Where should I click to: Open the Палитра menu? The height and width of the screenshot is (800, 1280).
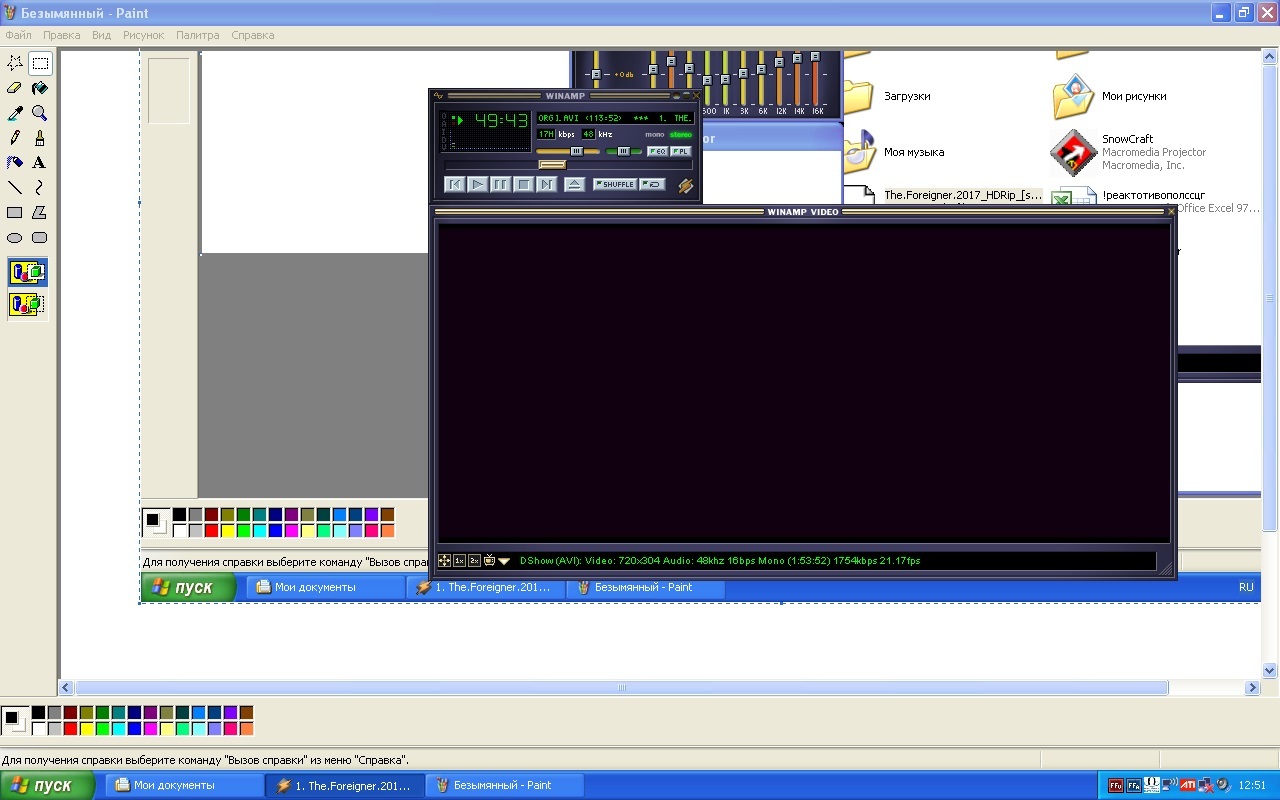point(198,35)
